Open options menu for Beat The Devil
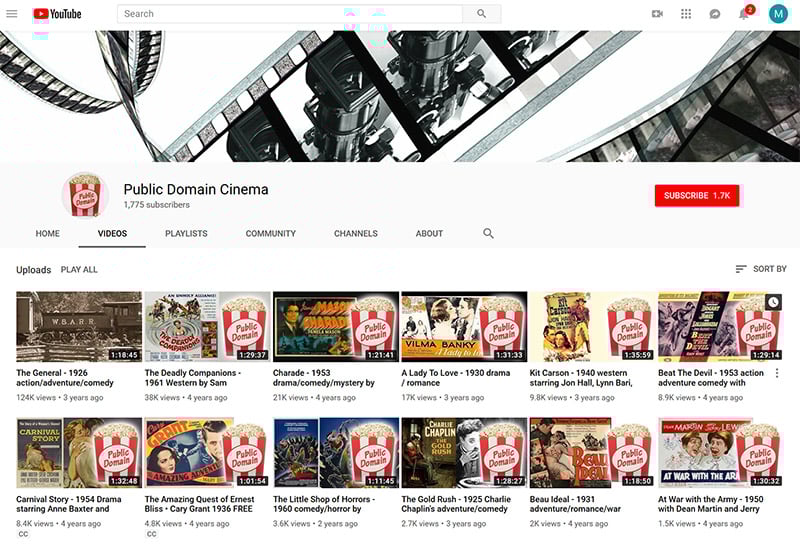The height and width of the screenshot is (546, 800). click(x=777, y=373)
